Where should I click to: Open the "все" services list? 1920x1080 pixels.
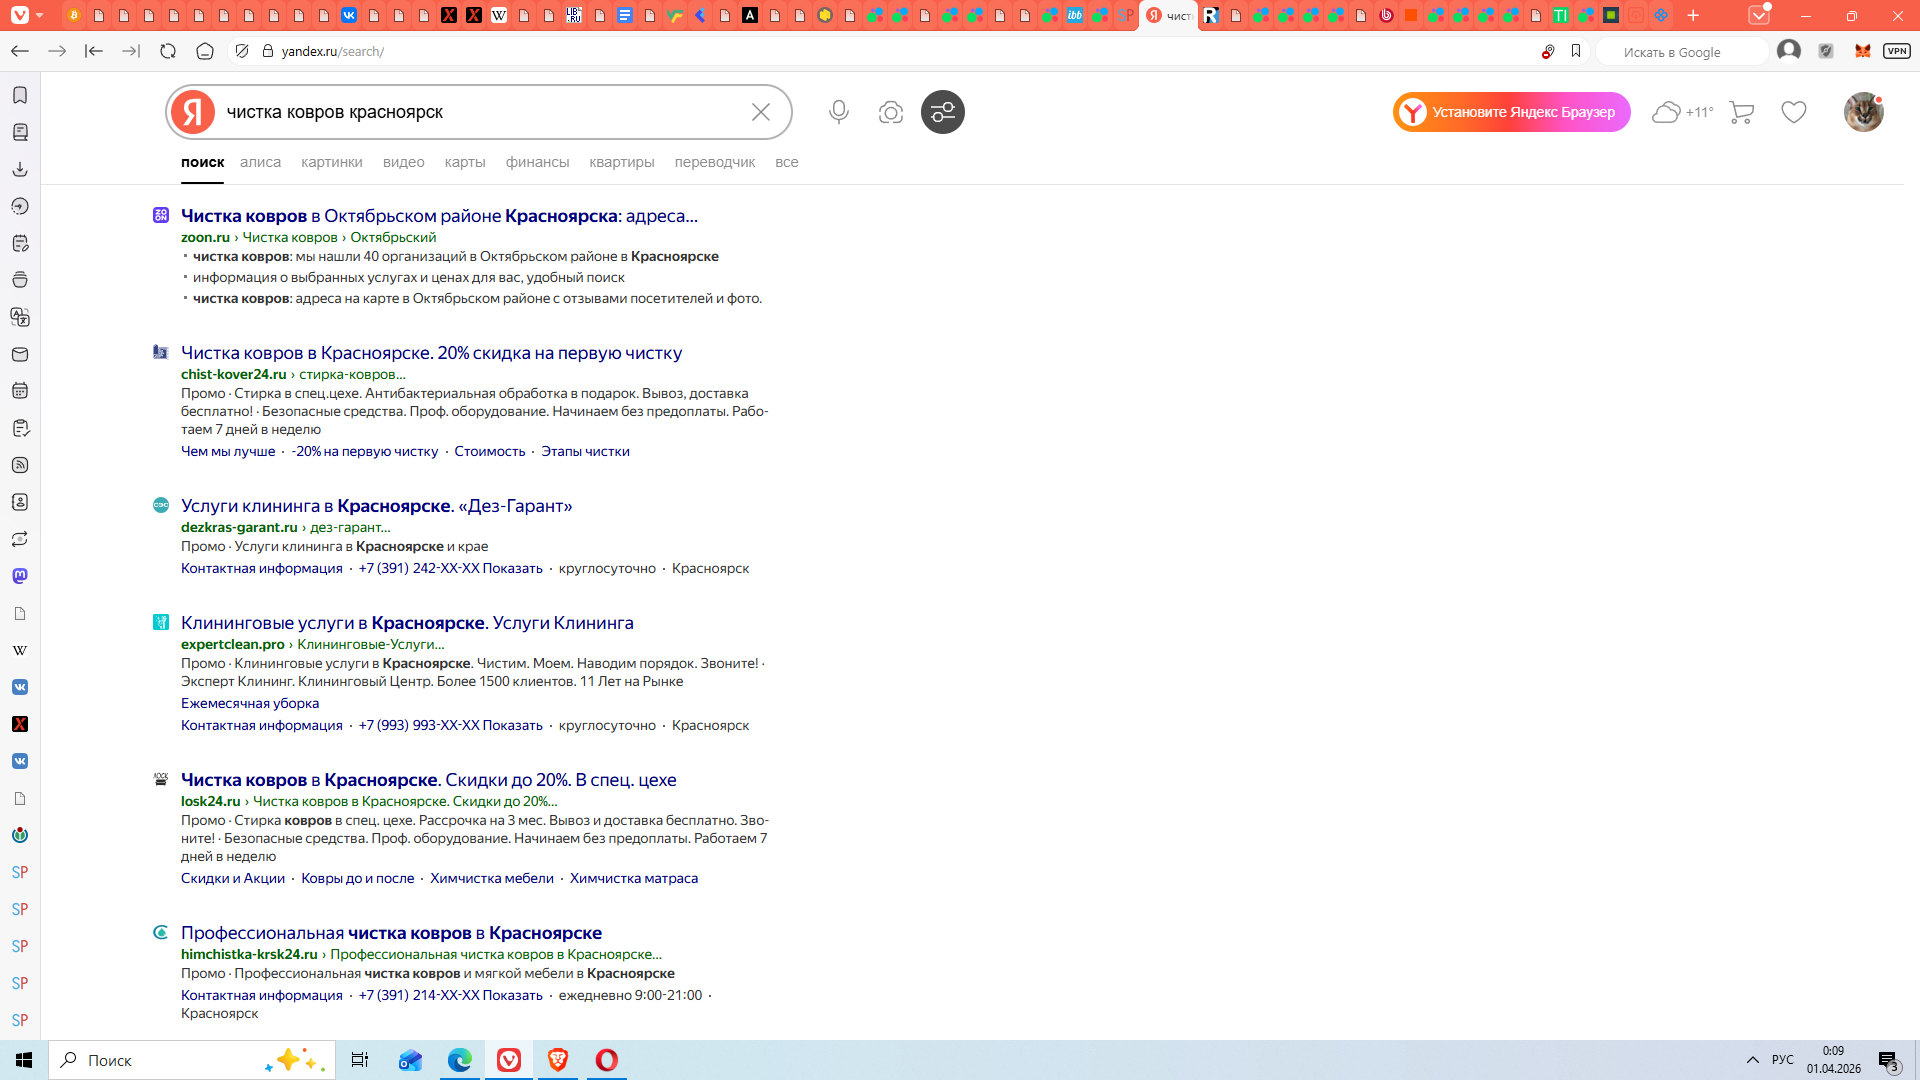[x=786, y=162]
